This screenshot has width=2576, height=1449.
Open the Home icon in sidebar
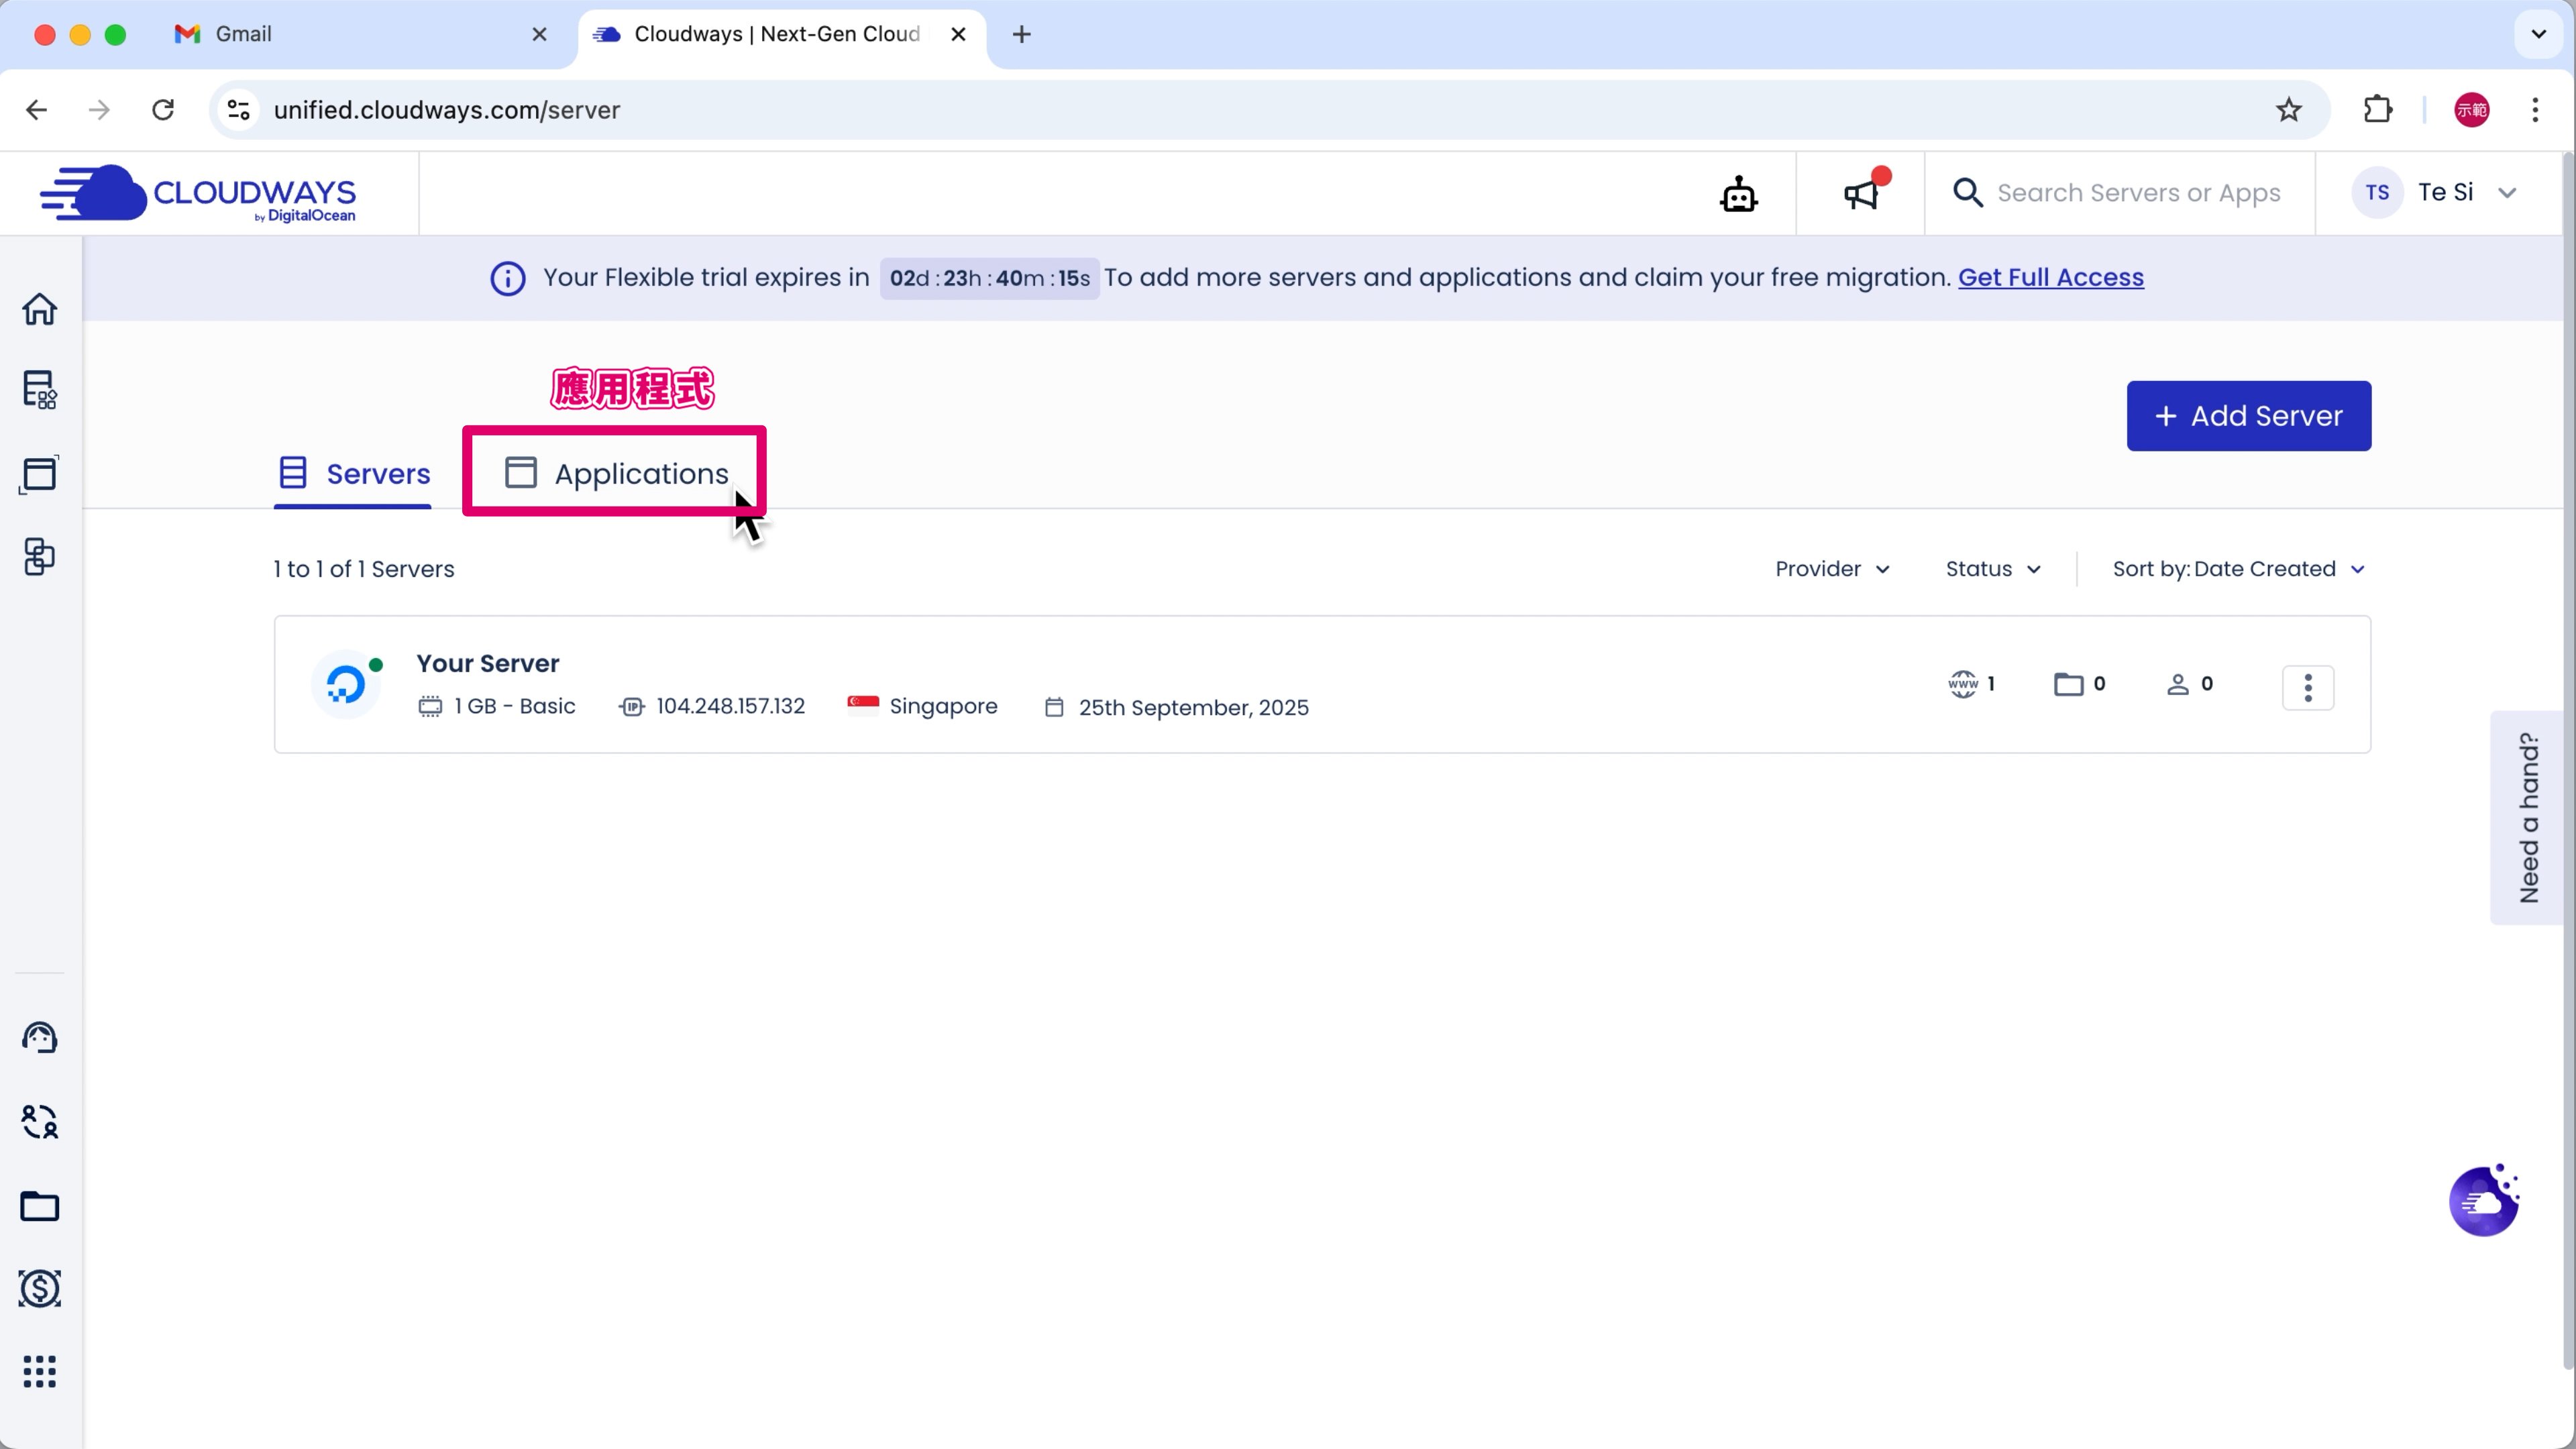point(40,309)
